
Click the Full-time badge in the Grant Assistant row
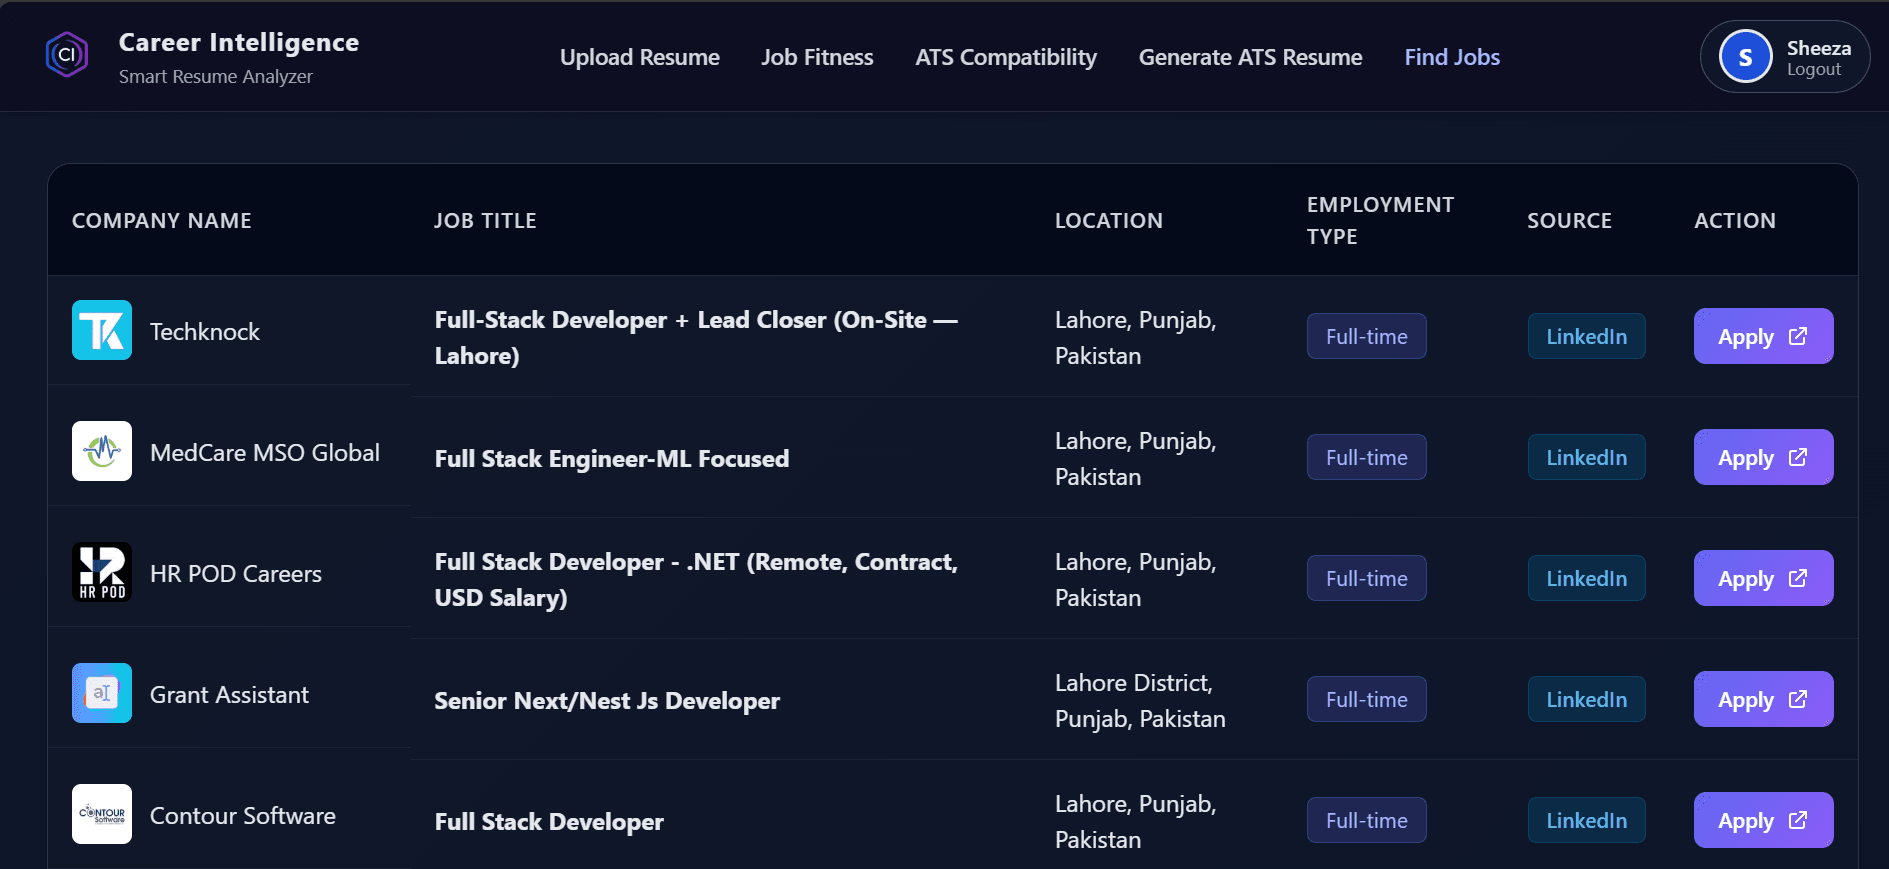click(1366, 699)
